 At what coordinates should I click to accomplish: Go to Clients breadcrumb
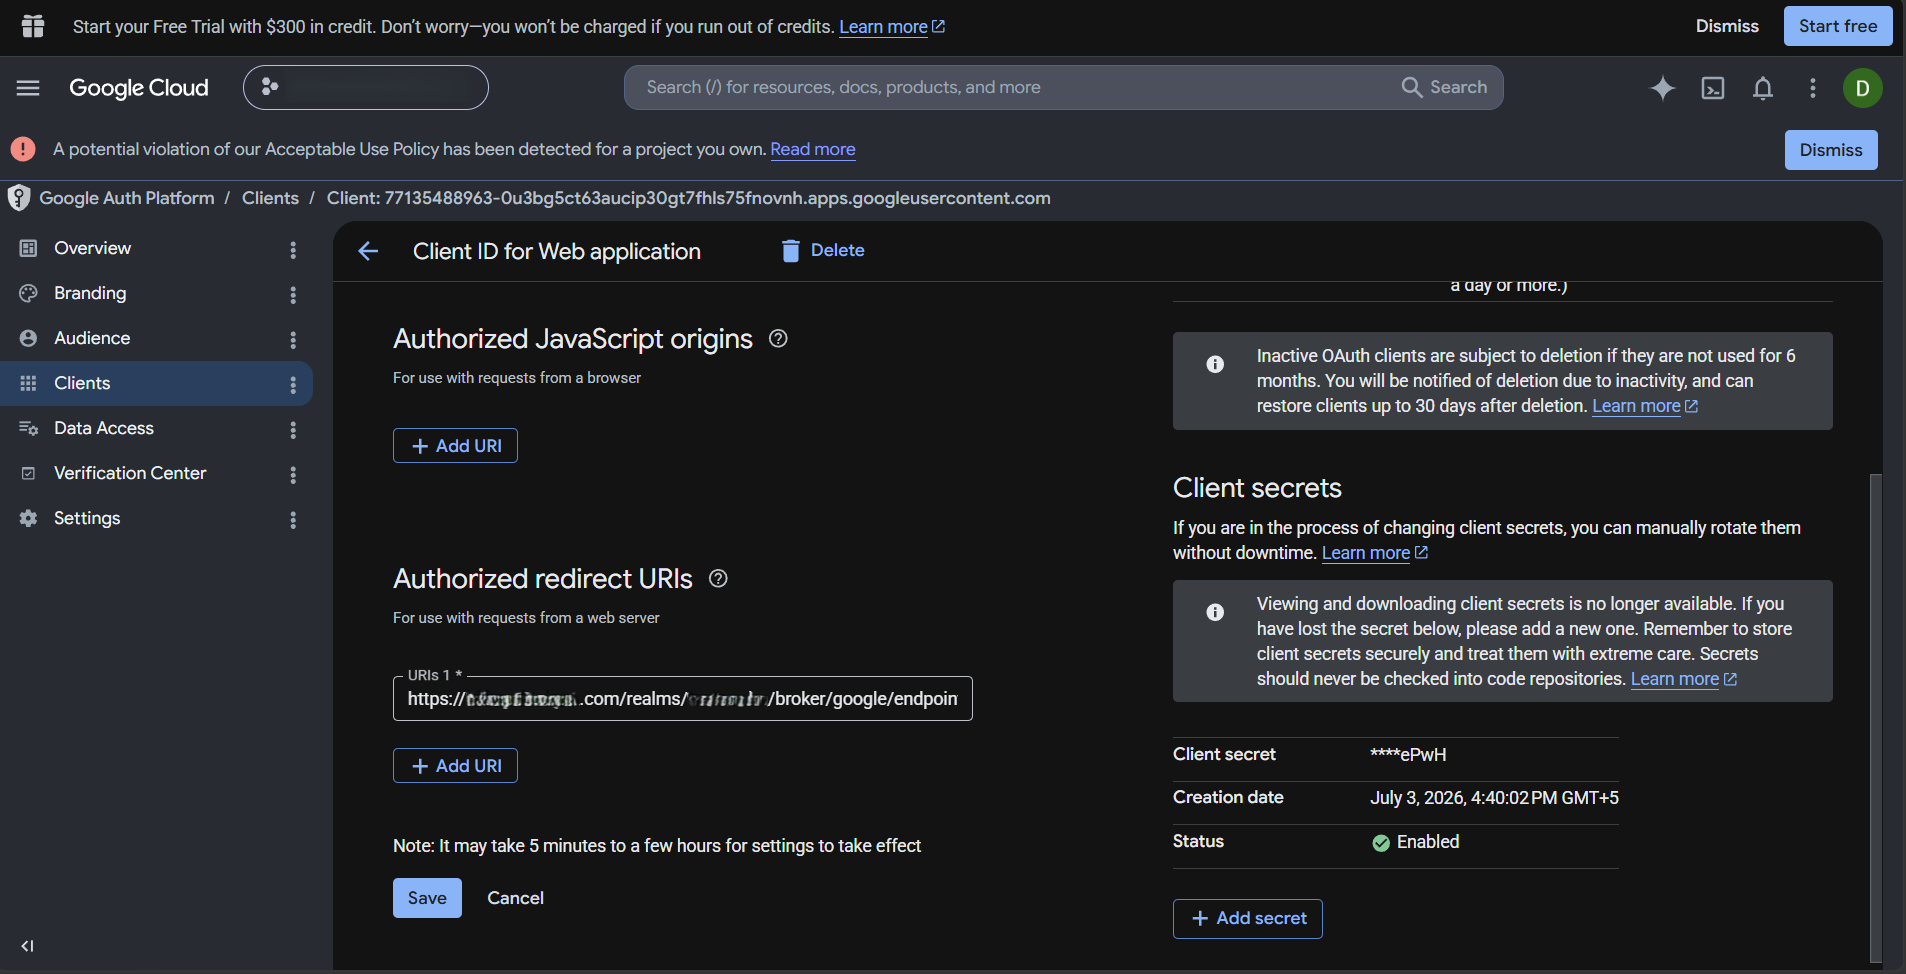[x=270, y=198]
